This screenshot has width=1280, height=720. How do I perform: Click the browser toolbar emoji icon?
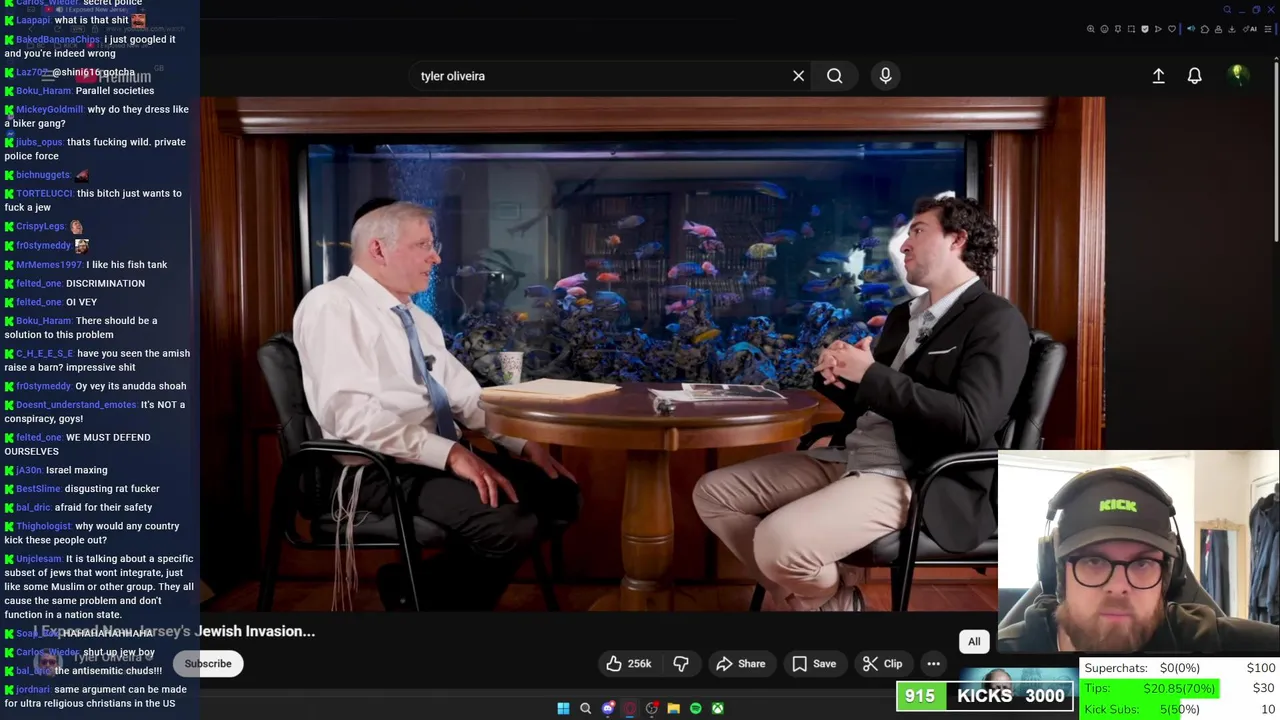pos(1104,29)
